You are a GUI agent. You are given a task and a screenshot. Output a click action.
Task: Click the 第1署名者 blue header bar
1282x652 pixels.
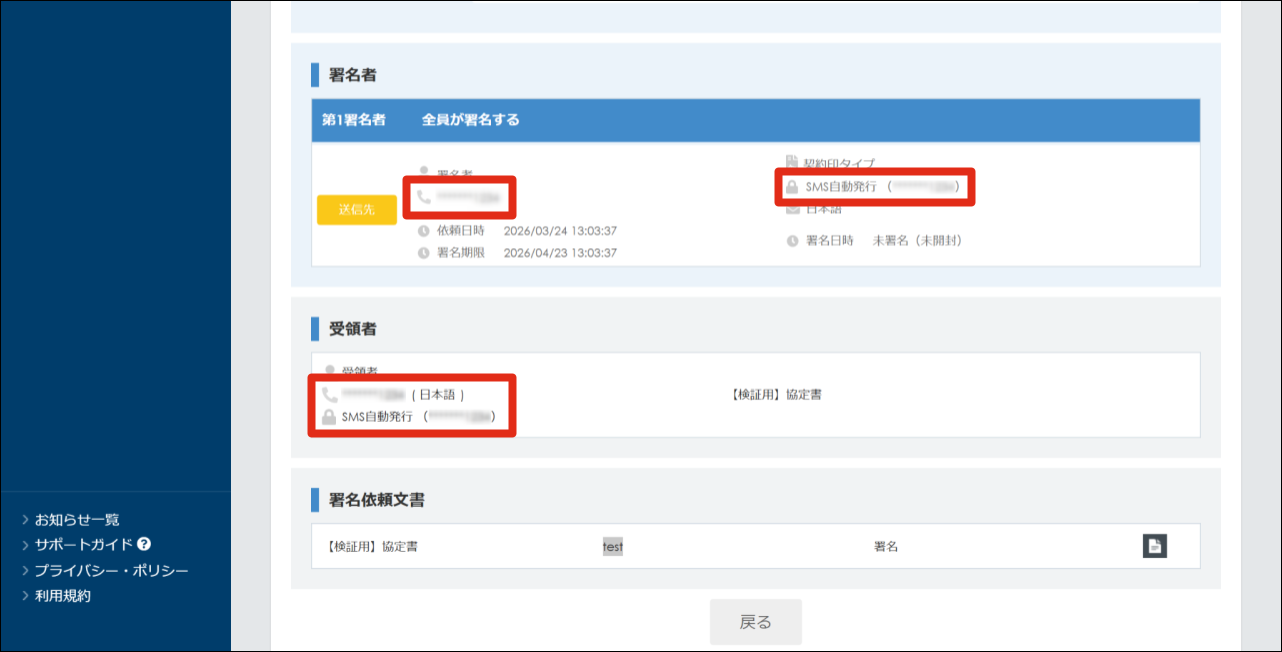(x=755, y=120)
